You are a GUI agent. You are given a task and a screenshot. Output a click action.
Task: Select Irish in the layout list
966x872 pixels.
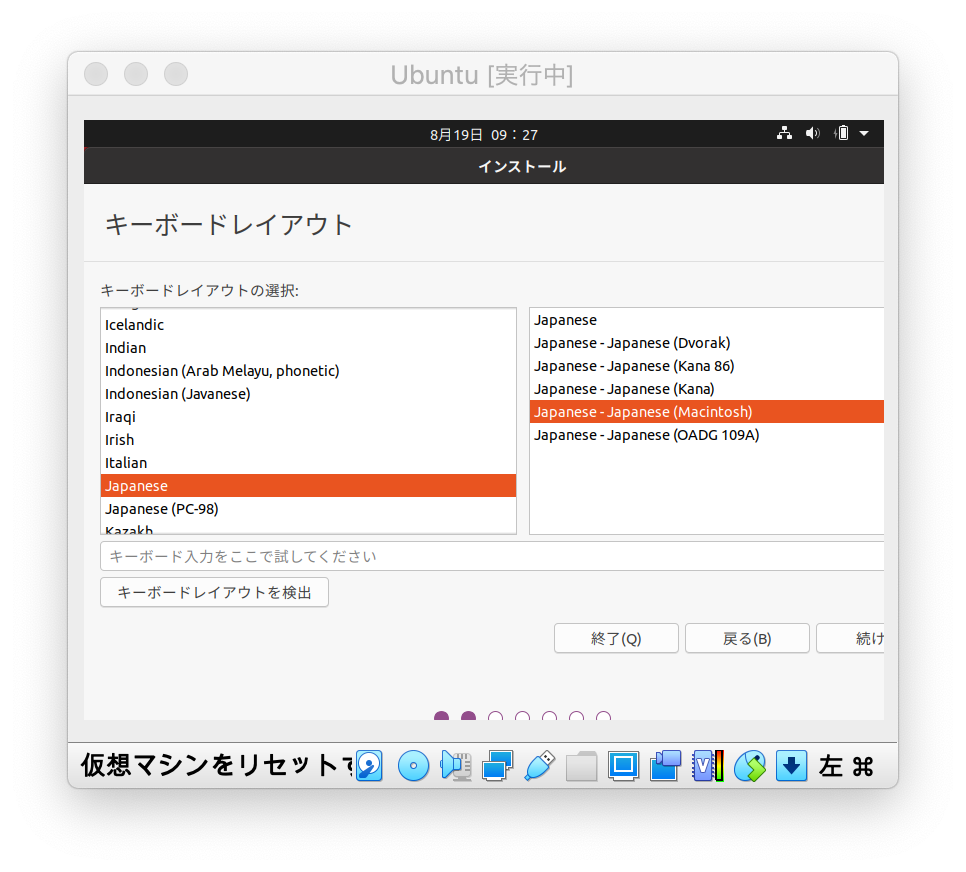click(308, 440)
